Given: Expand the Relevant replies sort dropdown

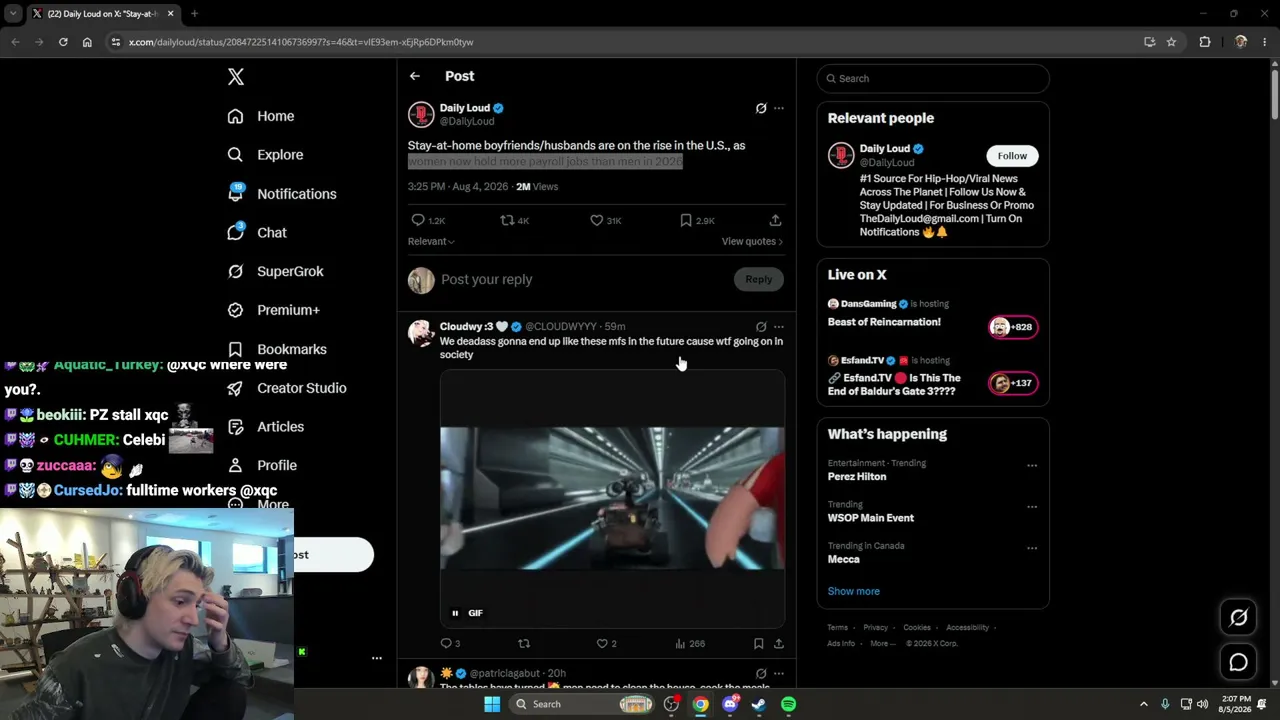Looking at the screenshot, I should tap(431, 241).
